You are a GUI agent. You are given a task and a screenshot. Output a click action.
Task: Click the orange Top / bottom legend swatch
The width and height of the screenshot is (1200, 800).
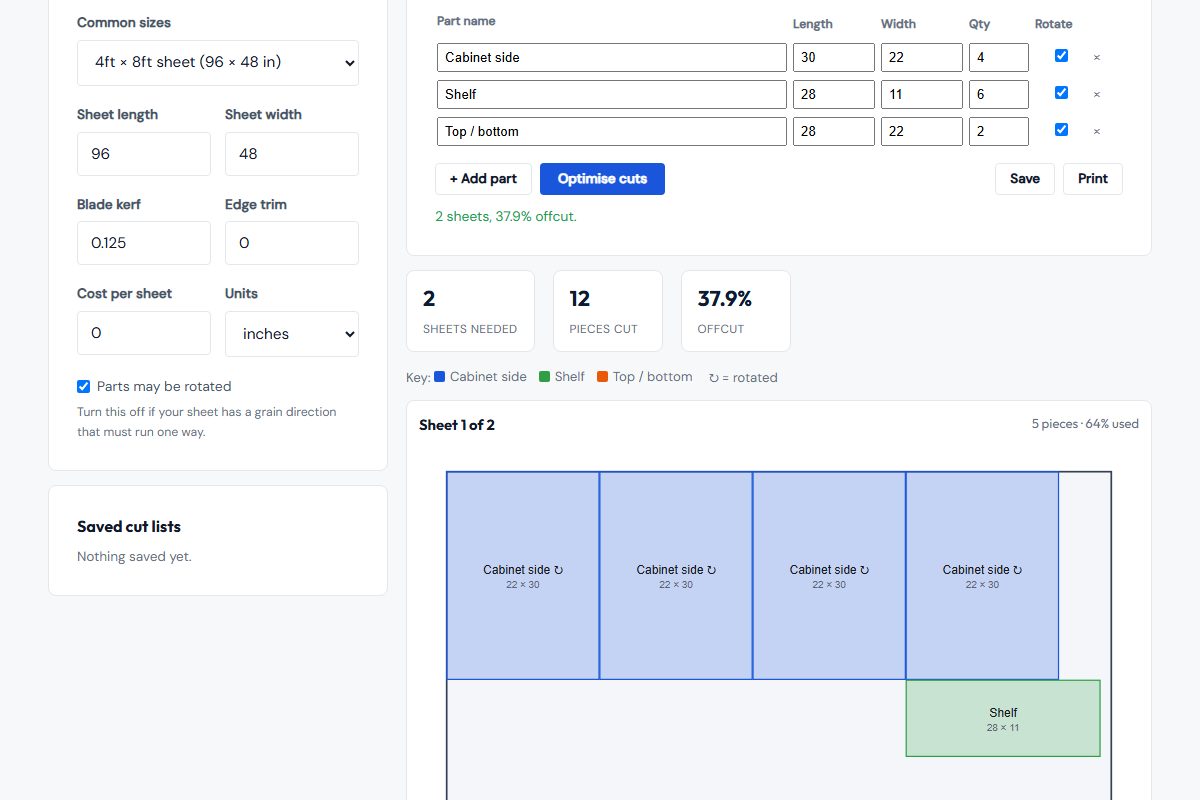click(x=602, y=377)
